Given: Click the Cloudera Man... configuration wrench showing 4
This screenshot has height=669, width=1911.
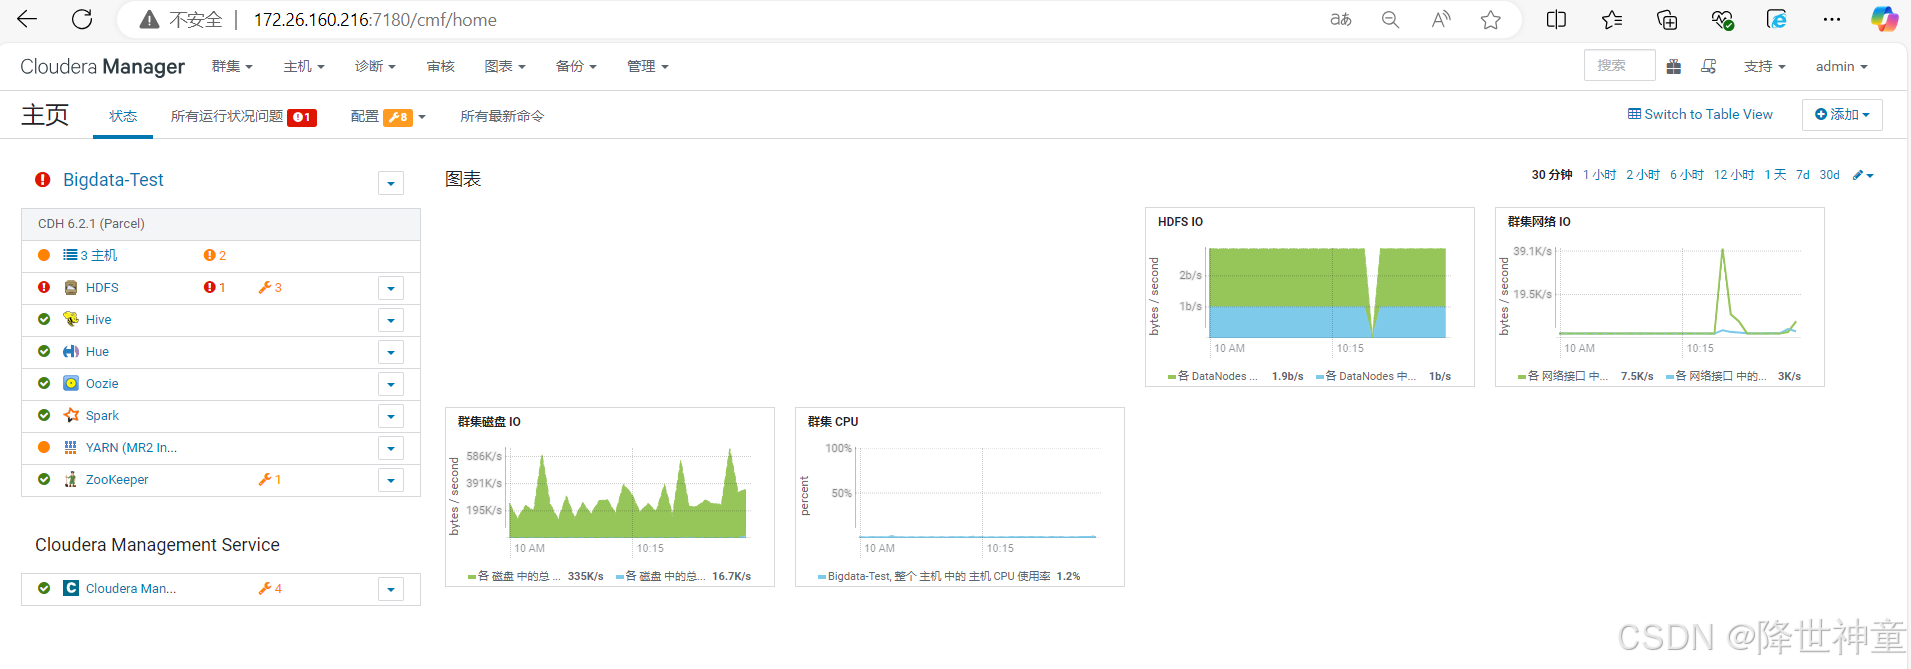Looking at the screenshot, I should point(270,588).
